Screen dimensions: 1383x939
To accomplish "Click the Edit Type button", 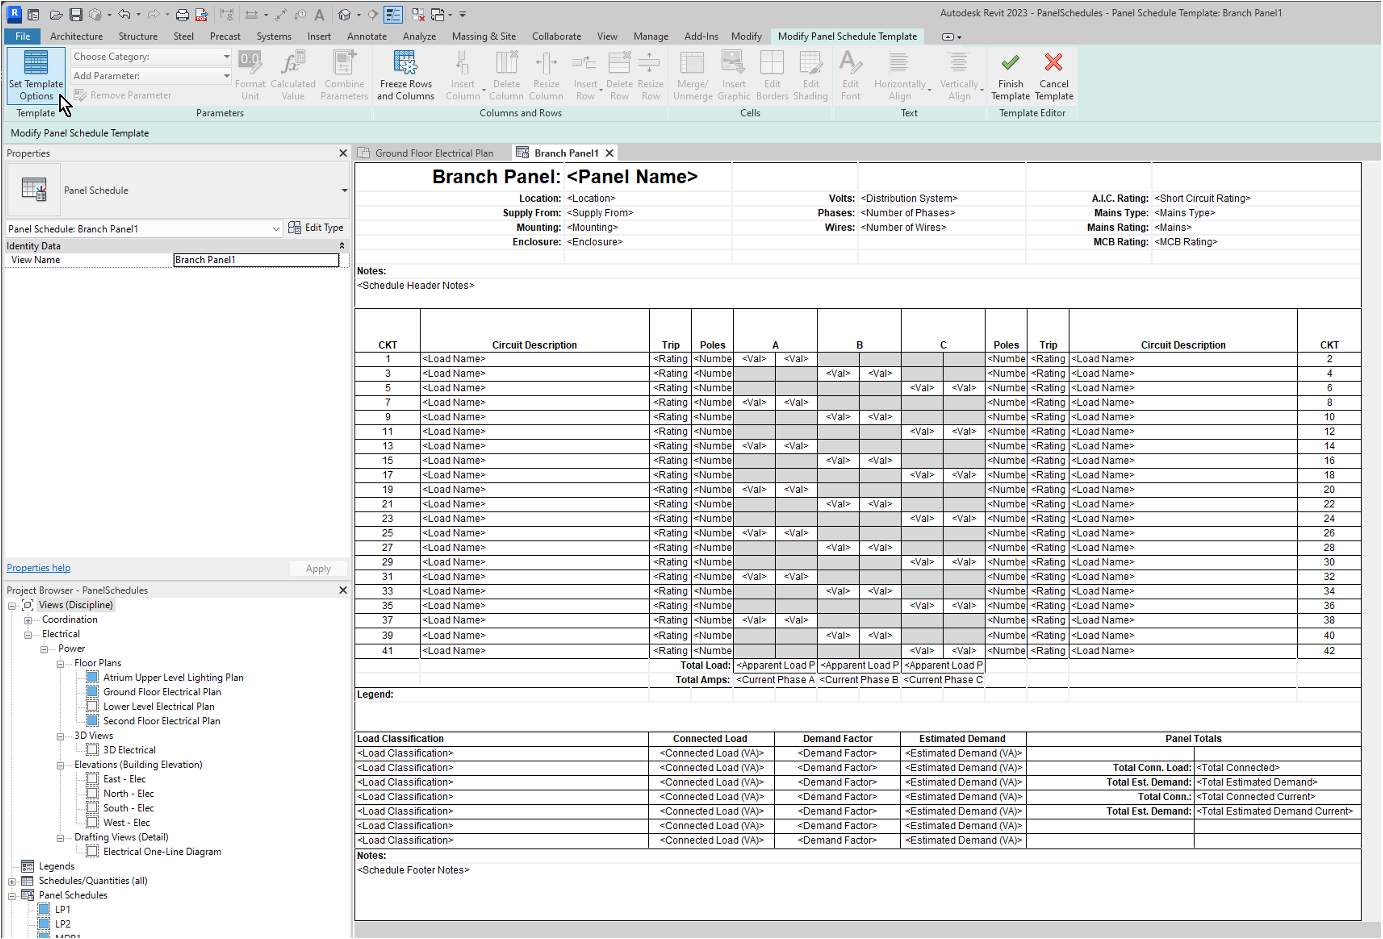I will [x=316, y=228].
